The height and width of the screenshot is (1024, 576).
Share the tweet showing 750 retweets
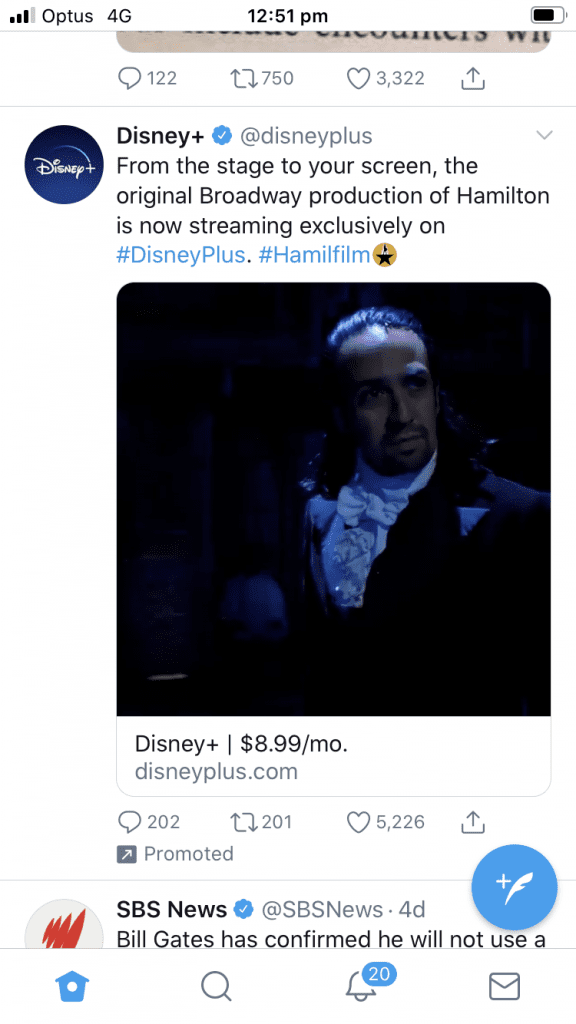tap(471, 77)
